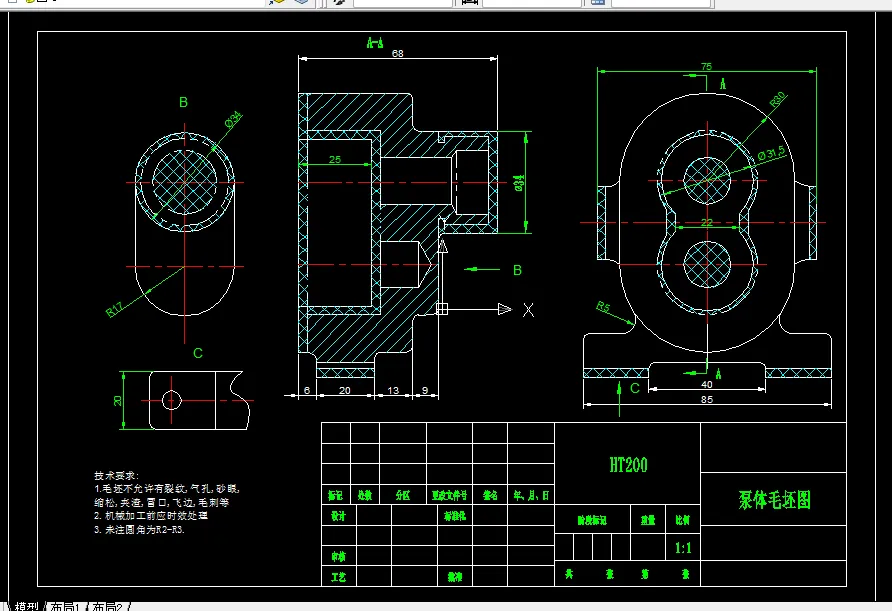Screen dimensions: 892x611
Task: Click the X axis label of the UCS icon
Action: [528, 310]
